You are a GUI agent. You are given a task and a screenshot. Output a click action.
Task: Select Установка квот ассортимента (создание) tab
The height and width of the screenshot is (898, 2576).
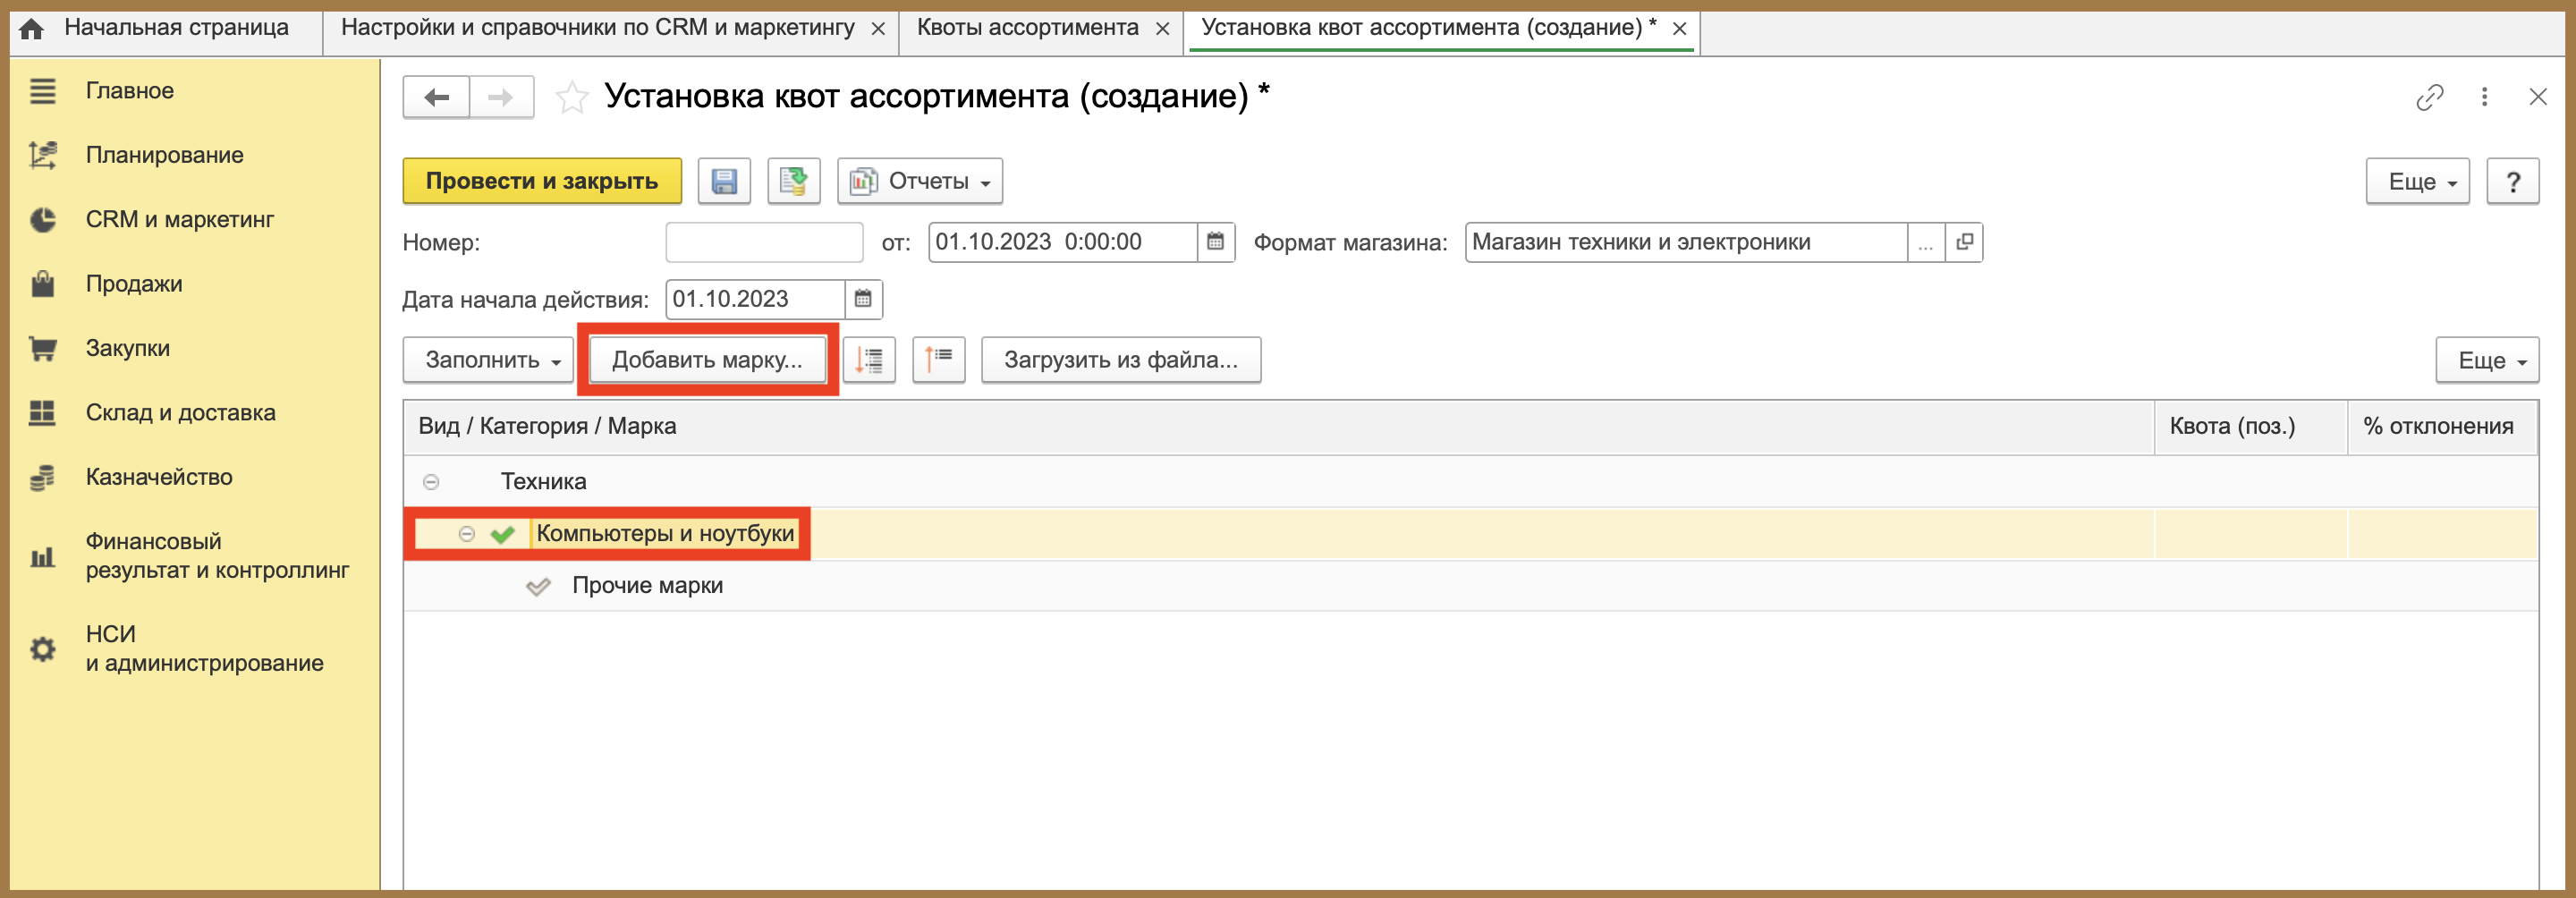(x=1428, y=28)
